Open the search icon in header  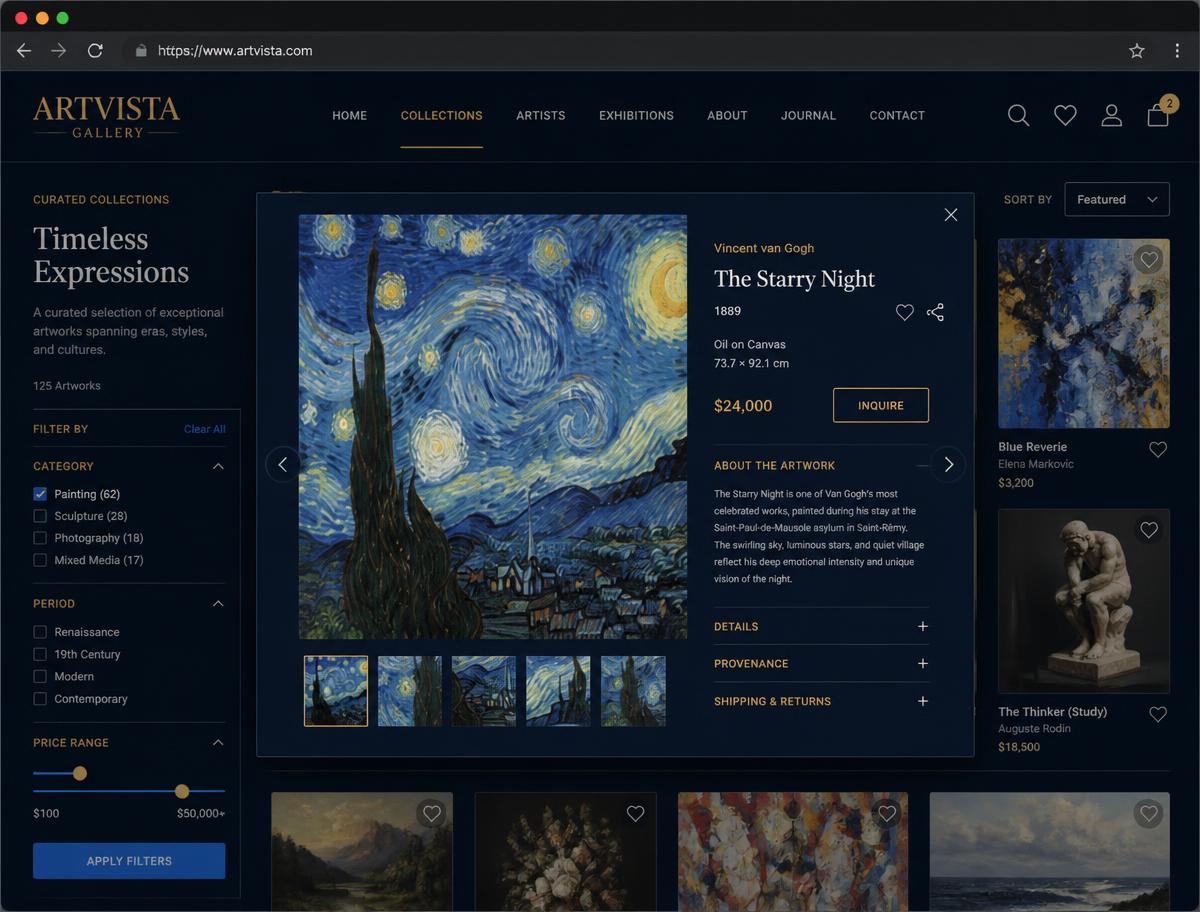tap(1018, 115)
